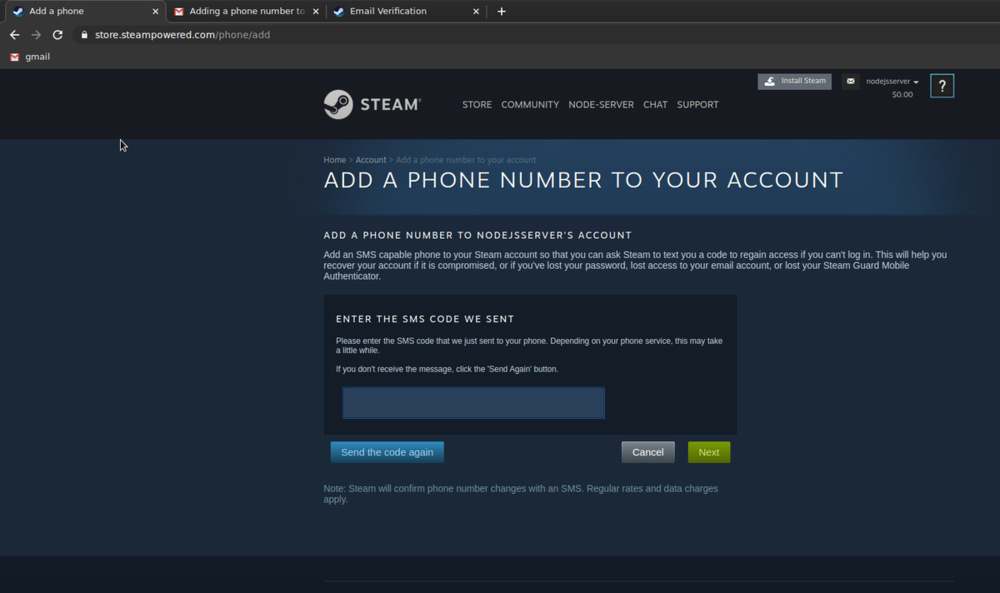This screenshot has height=593, width=1000.
Task: Click the browser reload icon
Action: 58,35
